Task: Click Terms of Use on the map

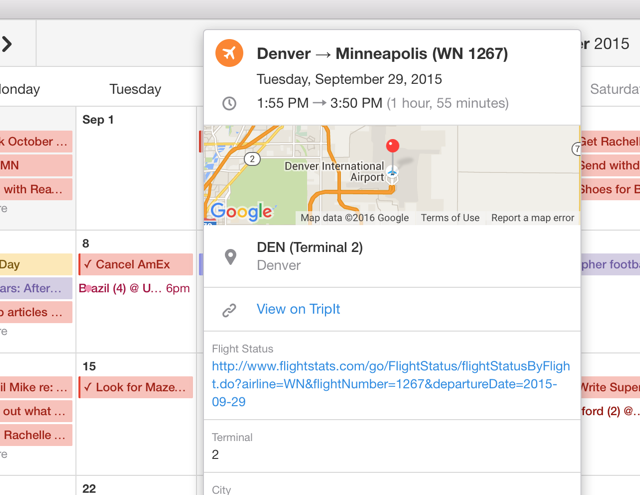Action: pyautogui.click(x=449, y=218)
